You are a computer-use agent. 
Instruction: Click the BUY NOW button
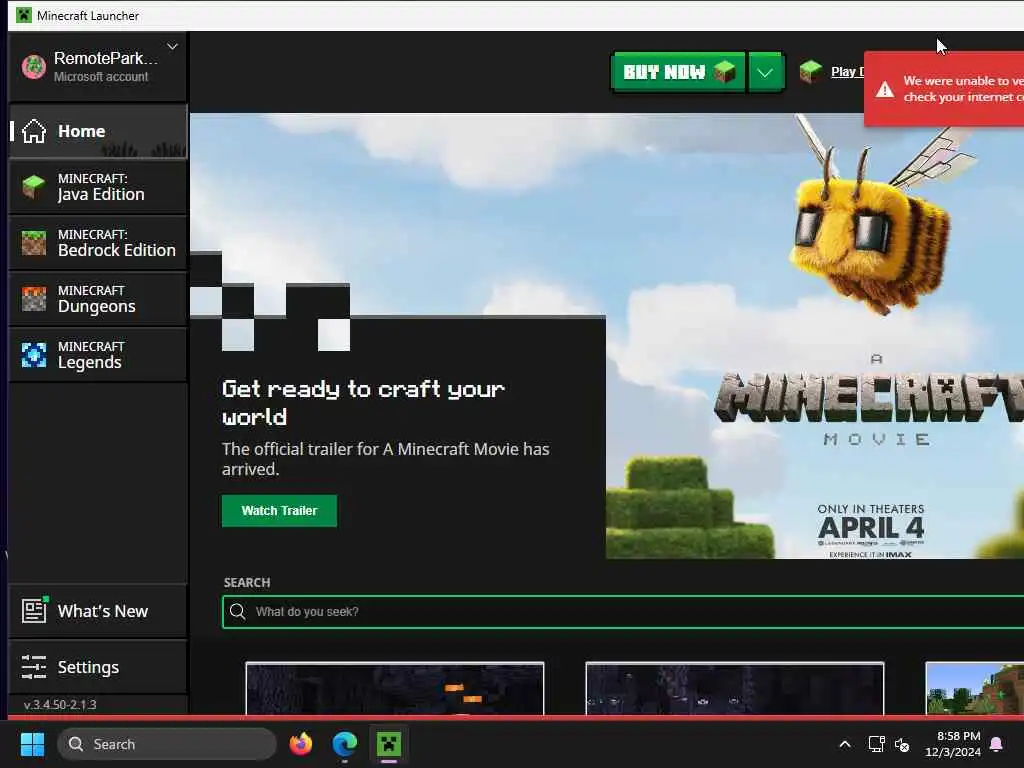(679, 72)
